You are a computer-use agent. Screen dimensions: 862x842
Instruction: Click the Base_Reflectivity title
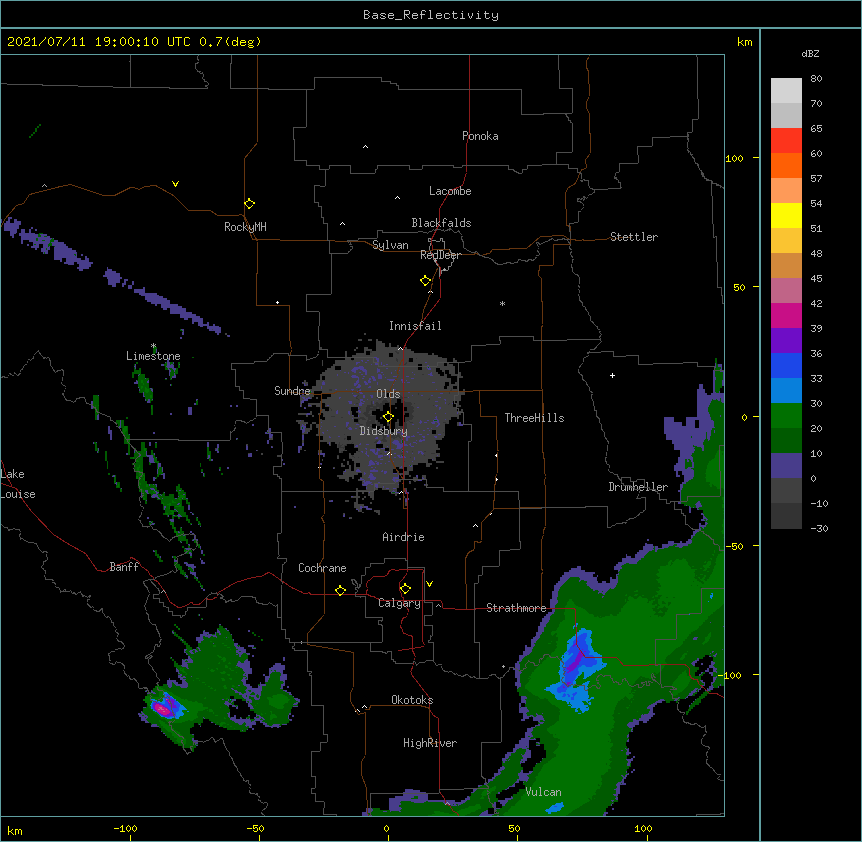431,15
